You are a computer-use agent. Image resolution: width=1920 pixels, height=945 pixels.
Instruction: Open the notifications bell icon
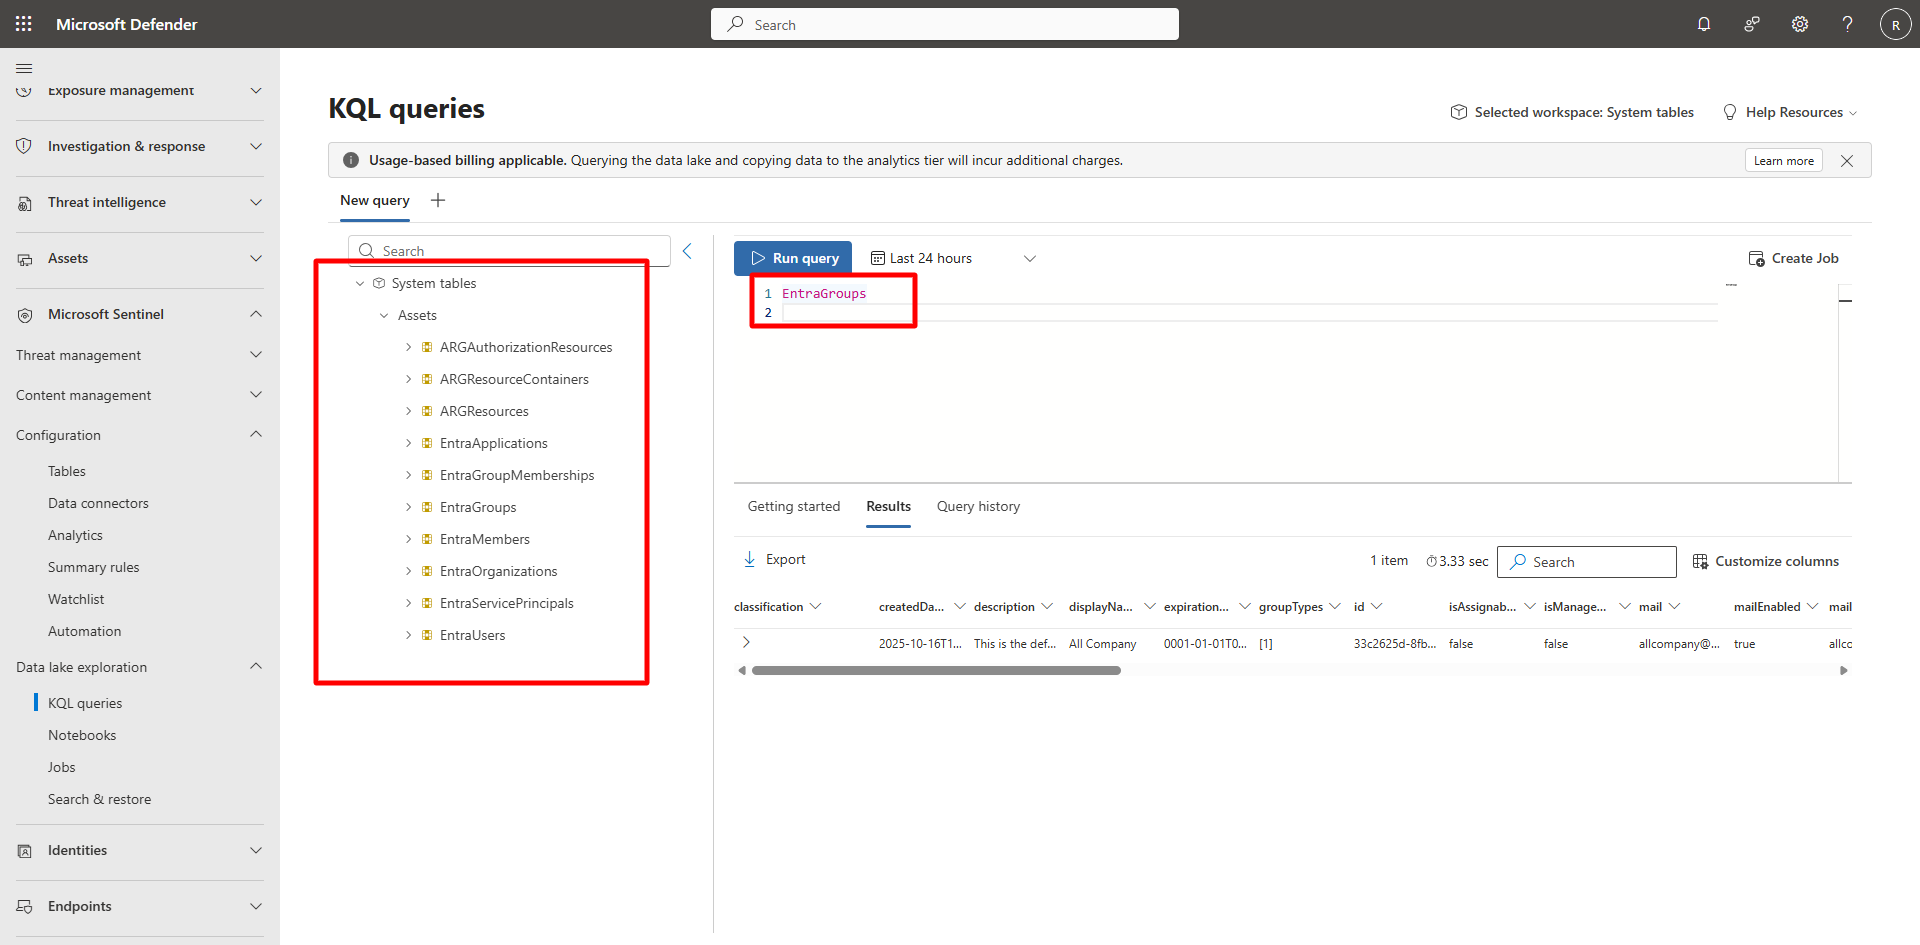[x=1704, y=24]
